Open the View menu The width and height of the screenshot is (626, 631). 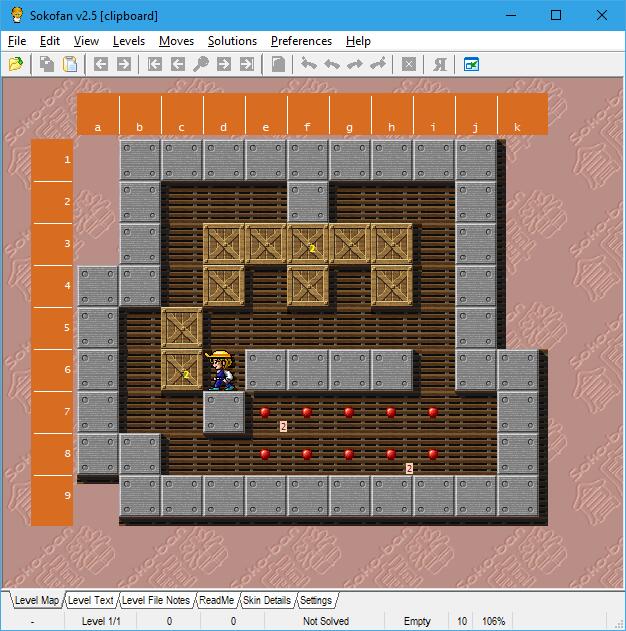tap(86, 41)
